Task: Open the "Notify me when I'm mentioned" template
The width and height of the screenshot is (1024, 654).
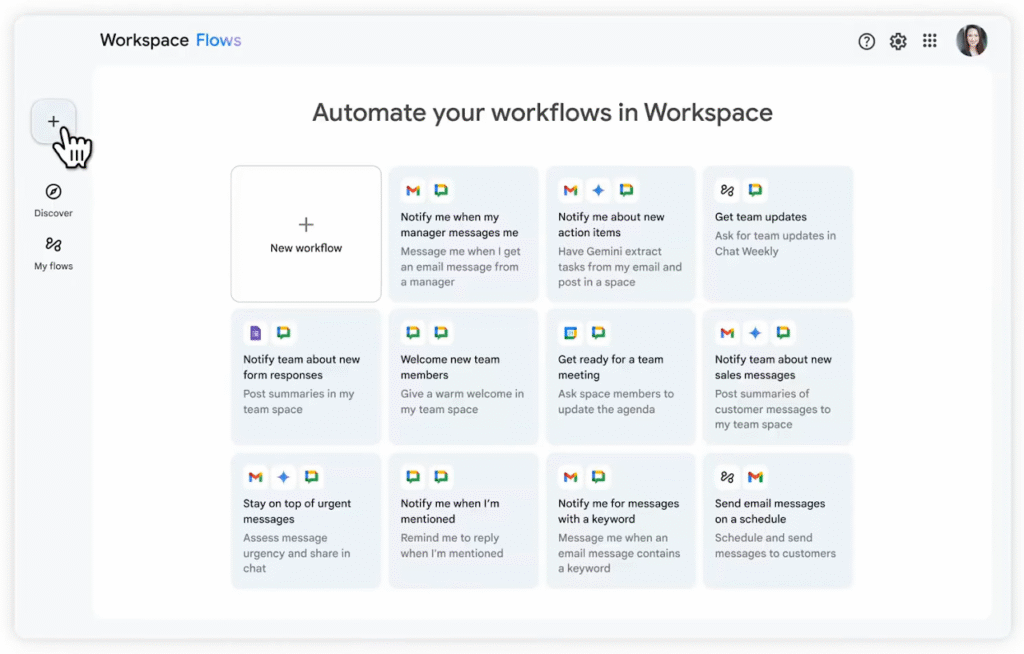Action: click(463, 519)
